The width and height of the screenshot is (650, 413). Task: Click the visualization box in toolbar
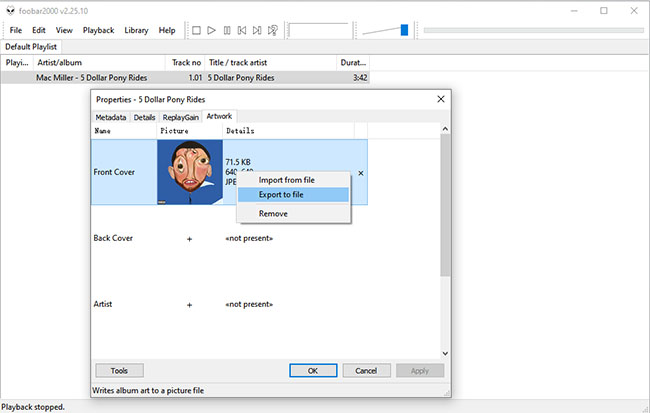click(x=319, y=30)
